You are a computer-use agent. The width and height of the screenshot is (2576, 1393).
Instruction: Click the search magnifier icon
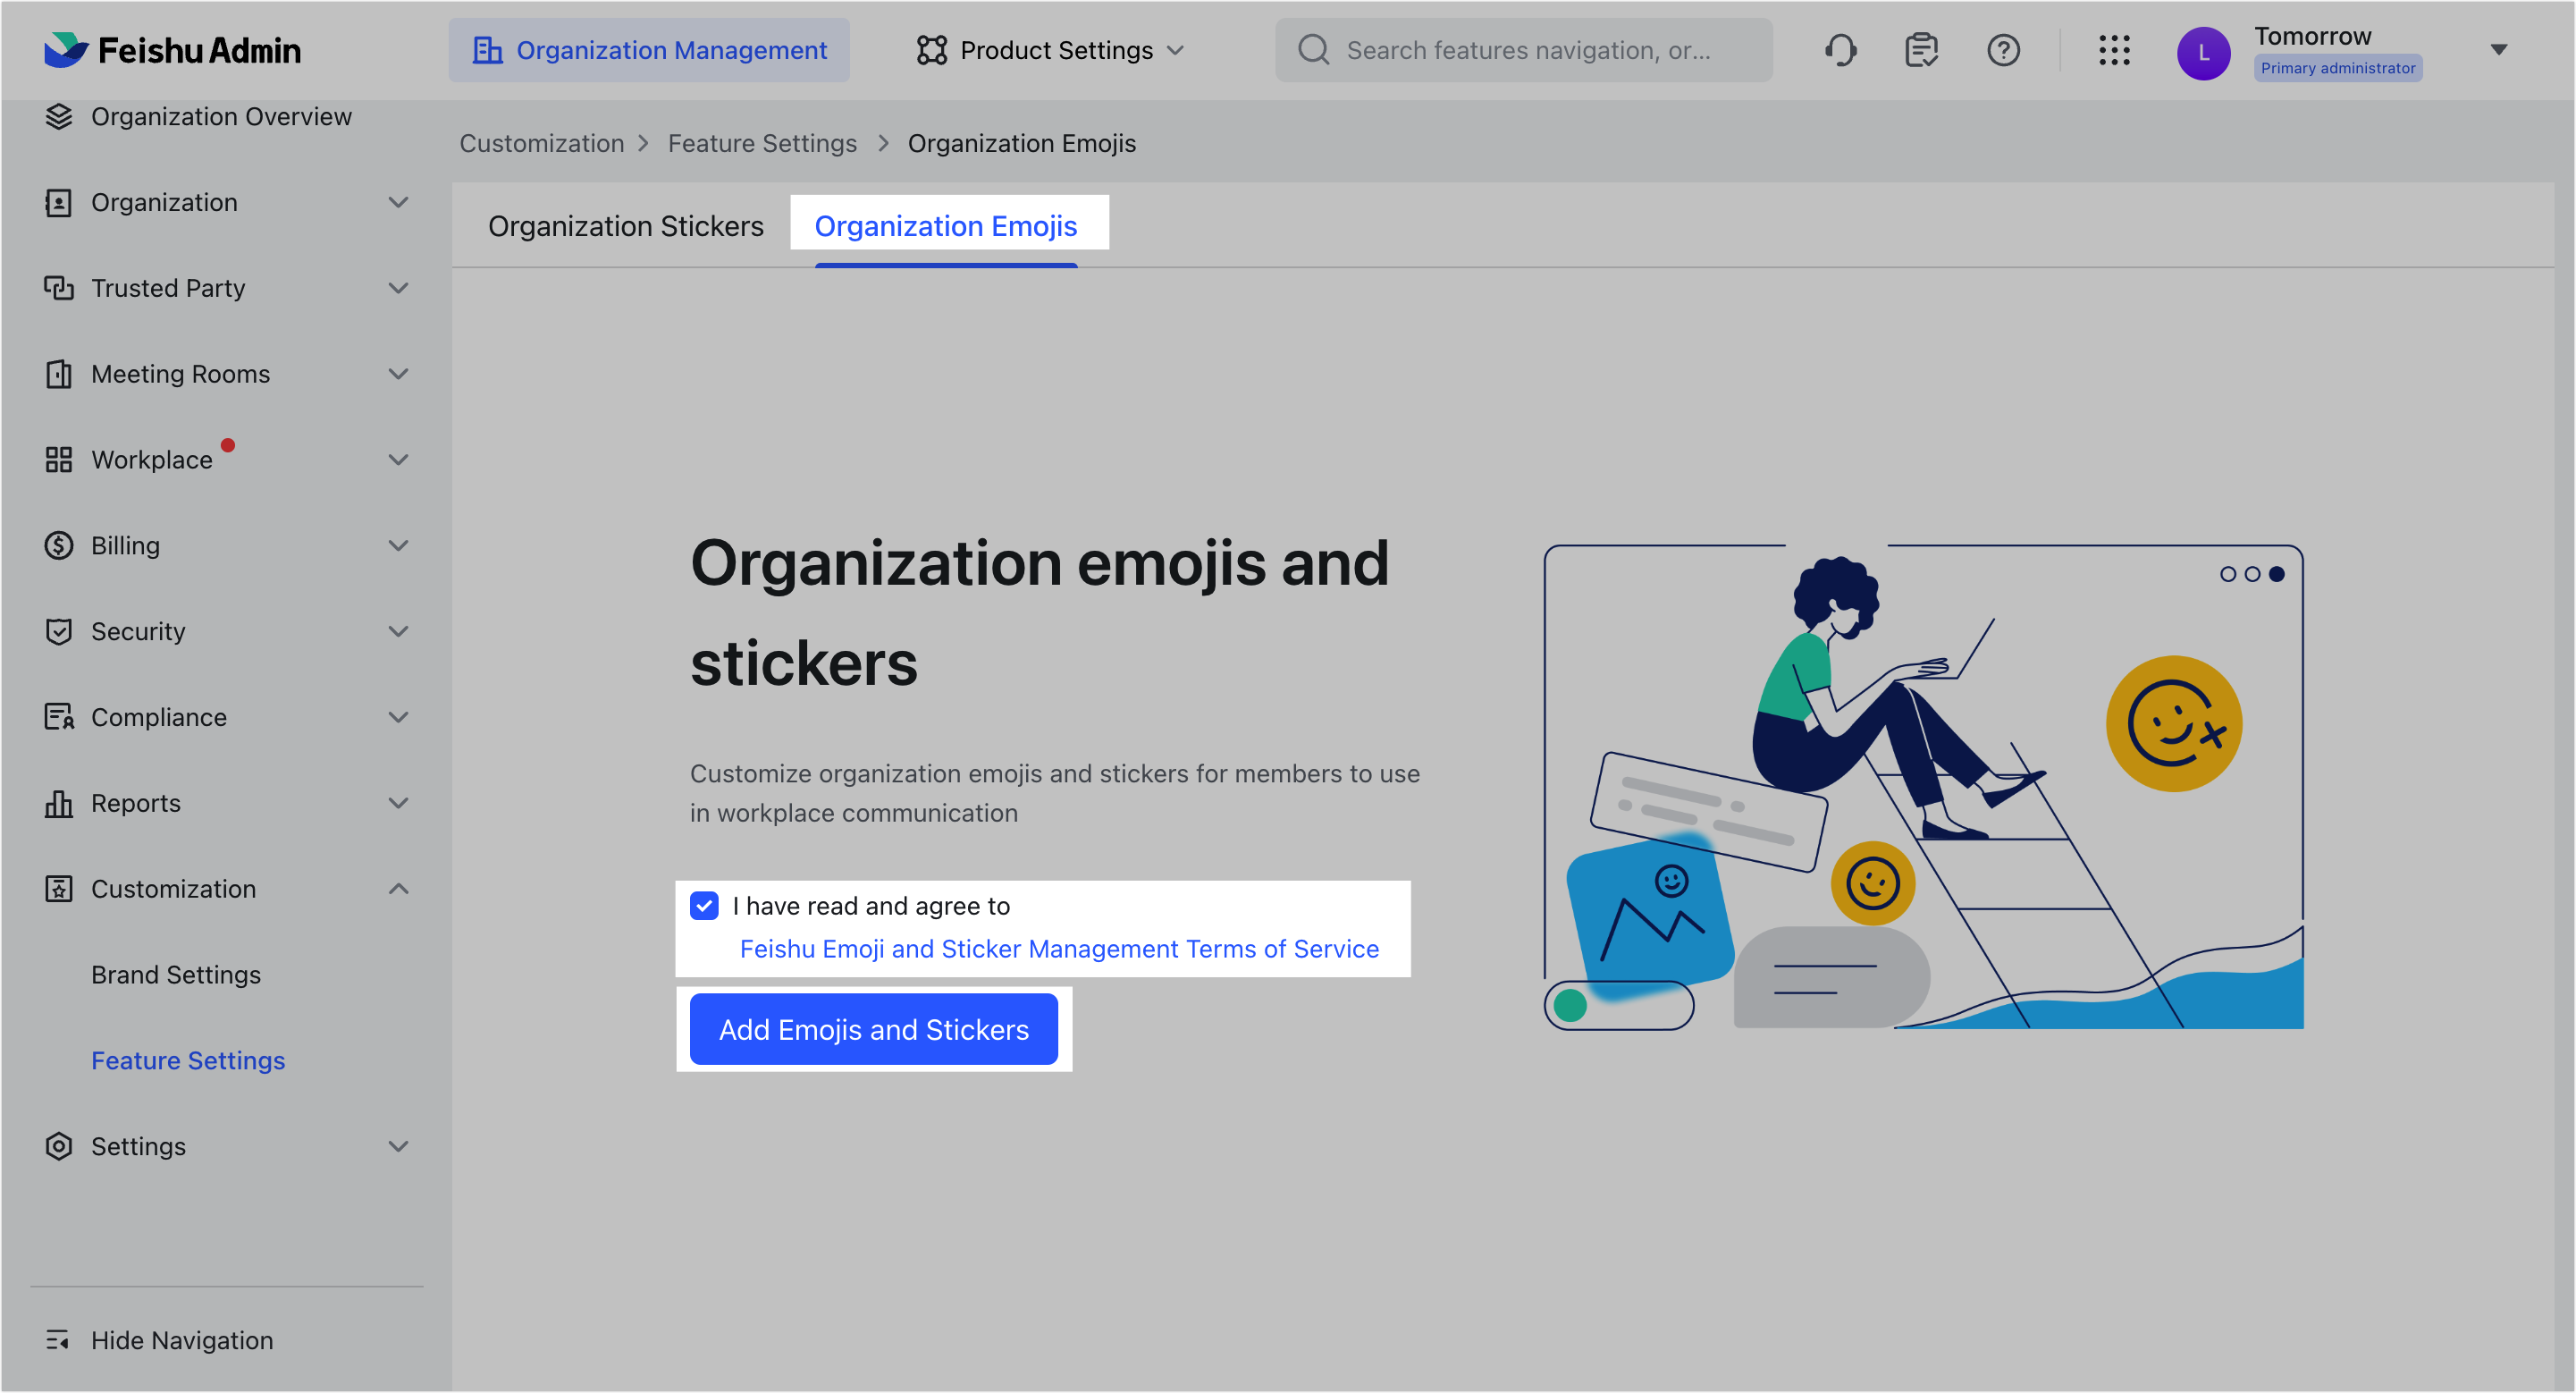(x=1313, y=50)
